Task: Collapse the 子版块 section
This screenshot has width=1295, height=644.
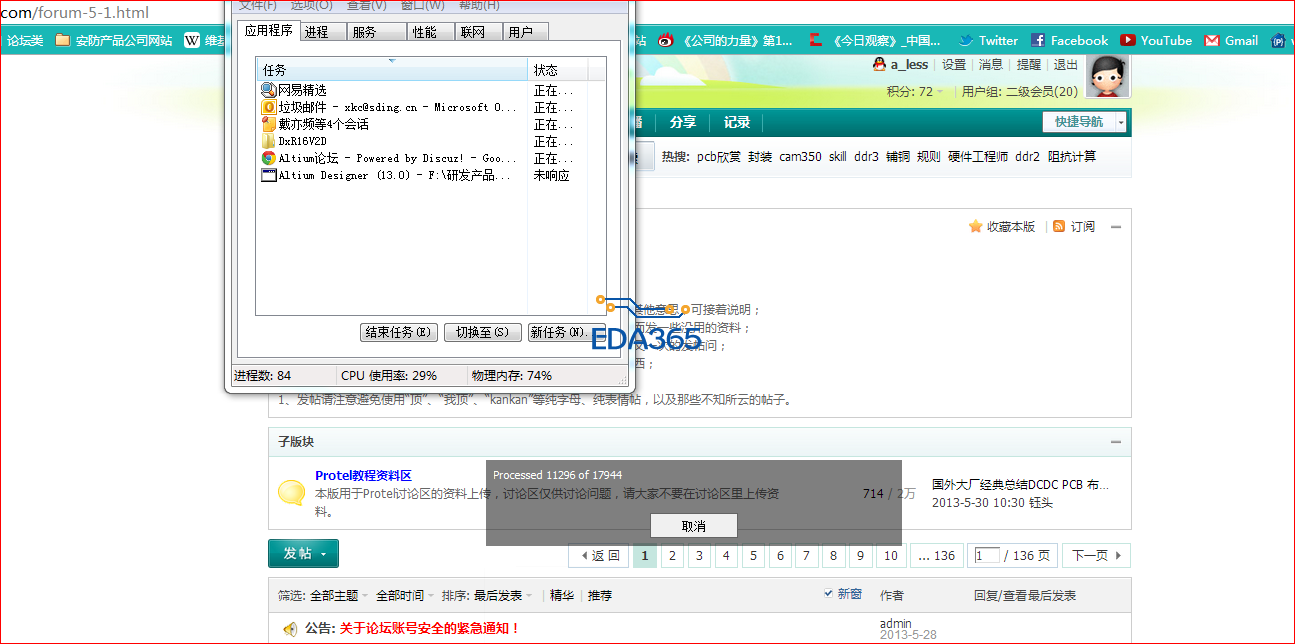Action: pyautogui.click(x=1116, y=442)
